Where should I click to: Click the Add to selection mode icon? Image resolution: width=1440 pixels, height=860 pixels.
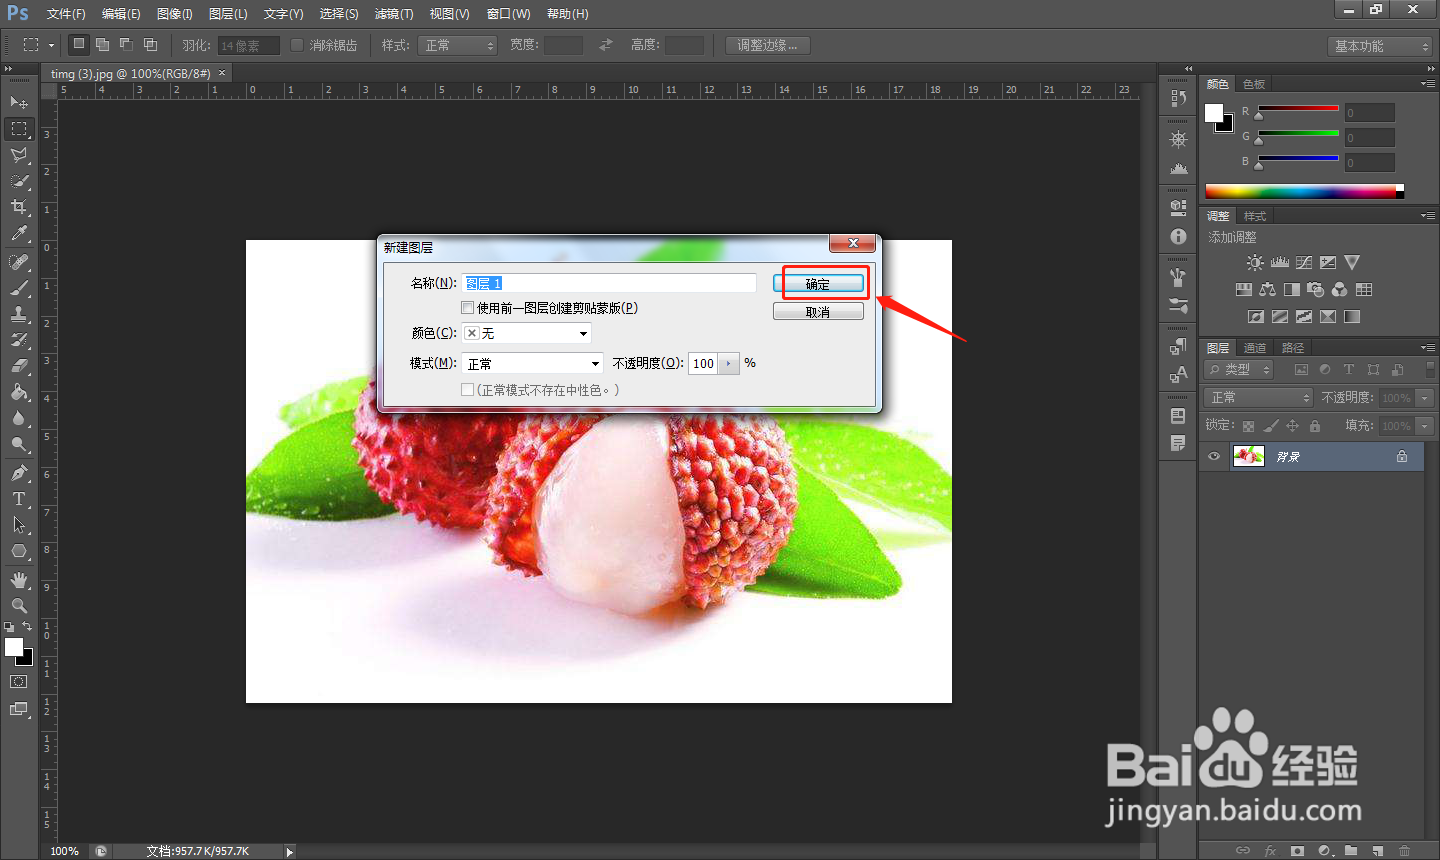(x=102, y=44)
